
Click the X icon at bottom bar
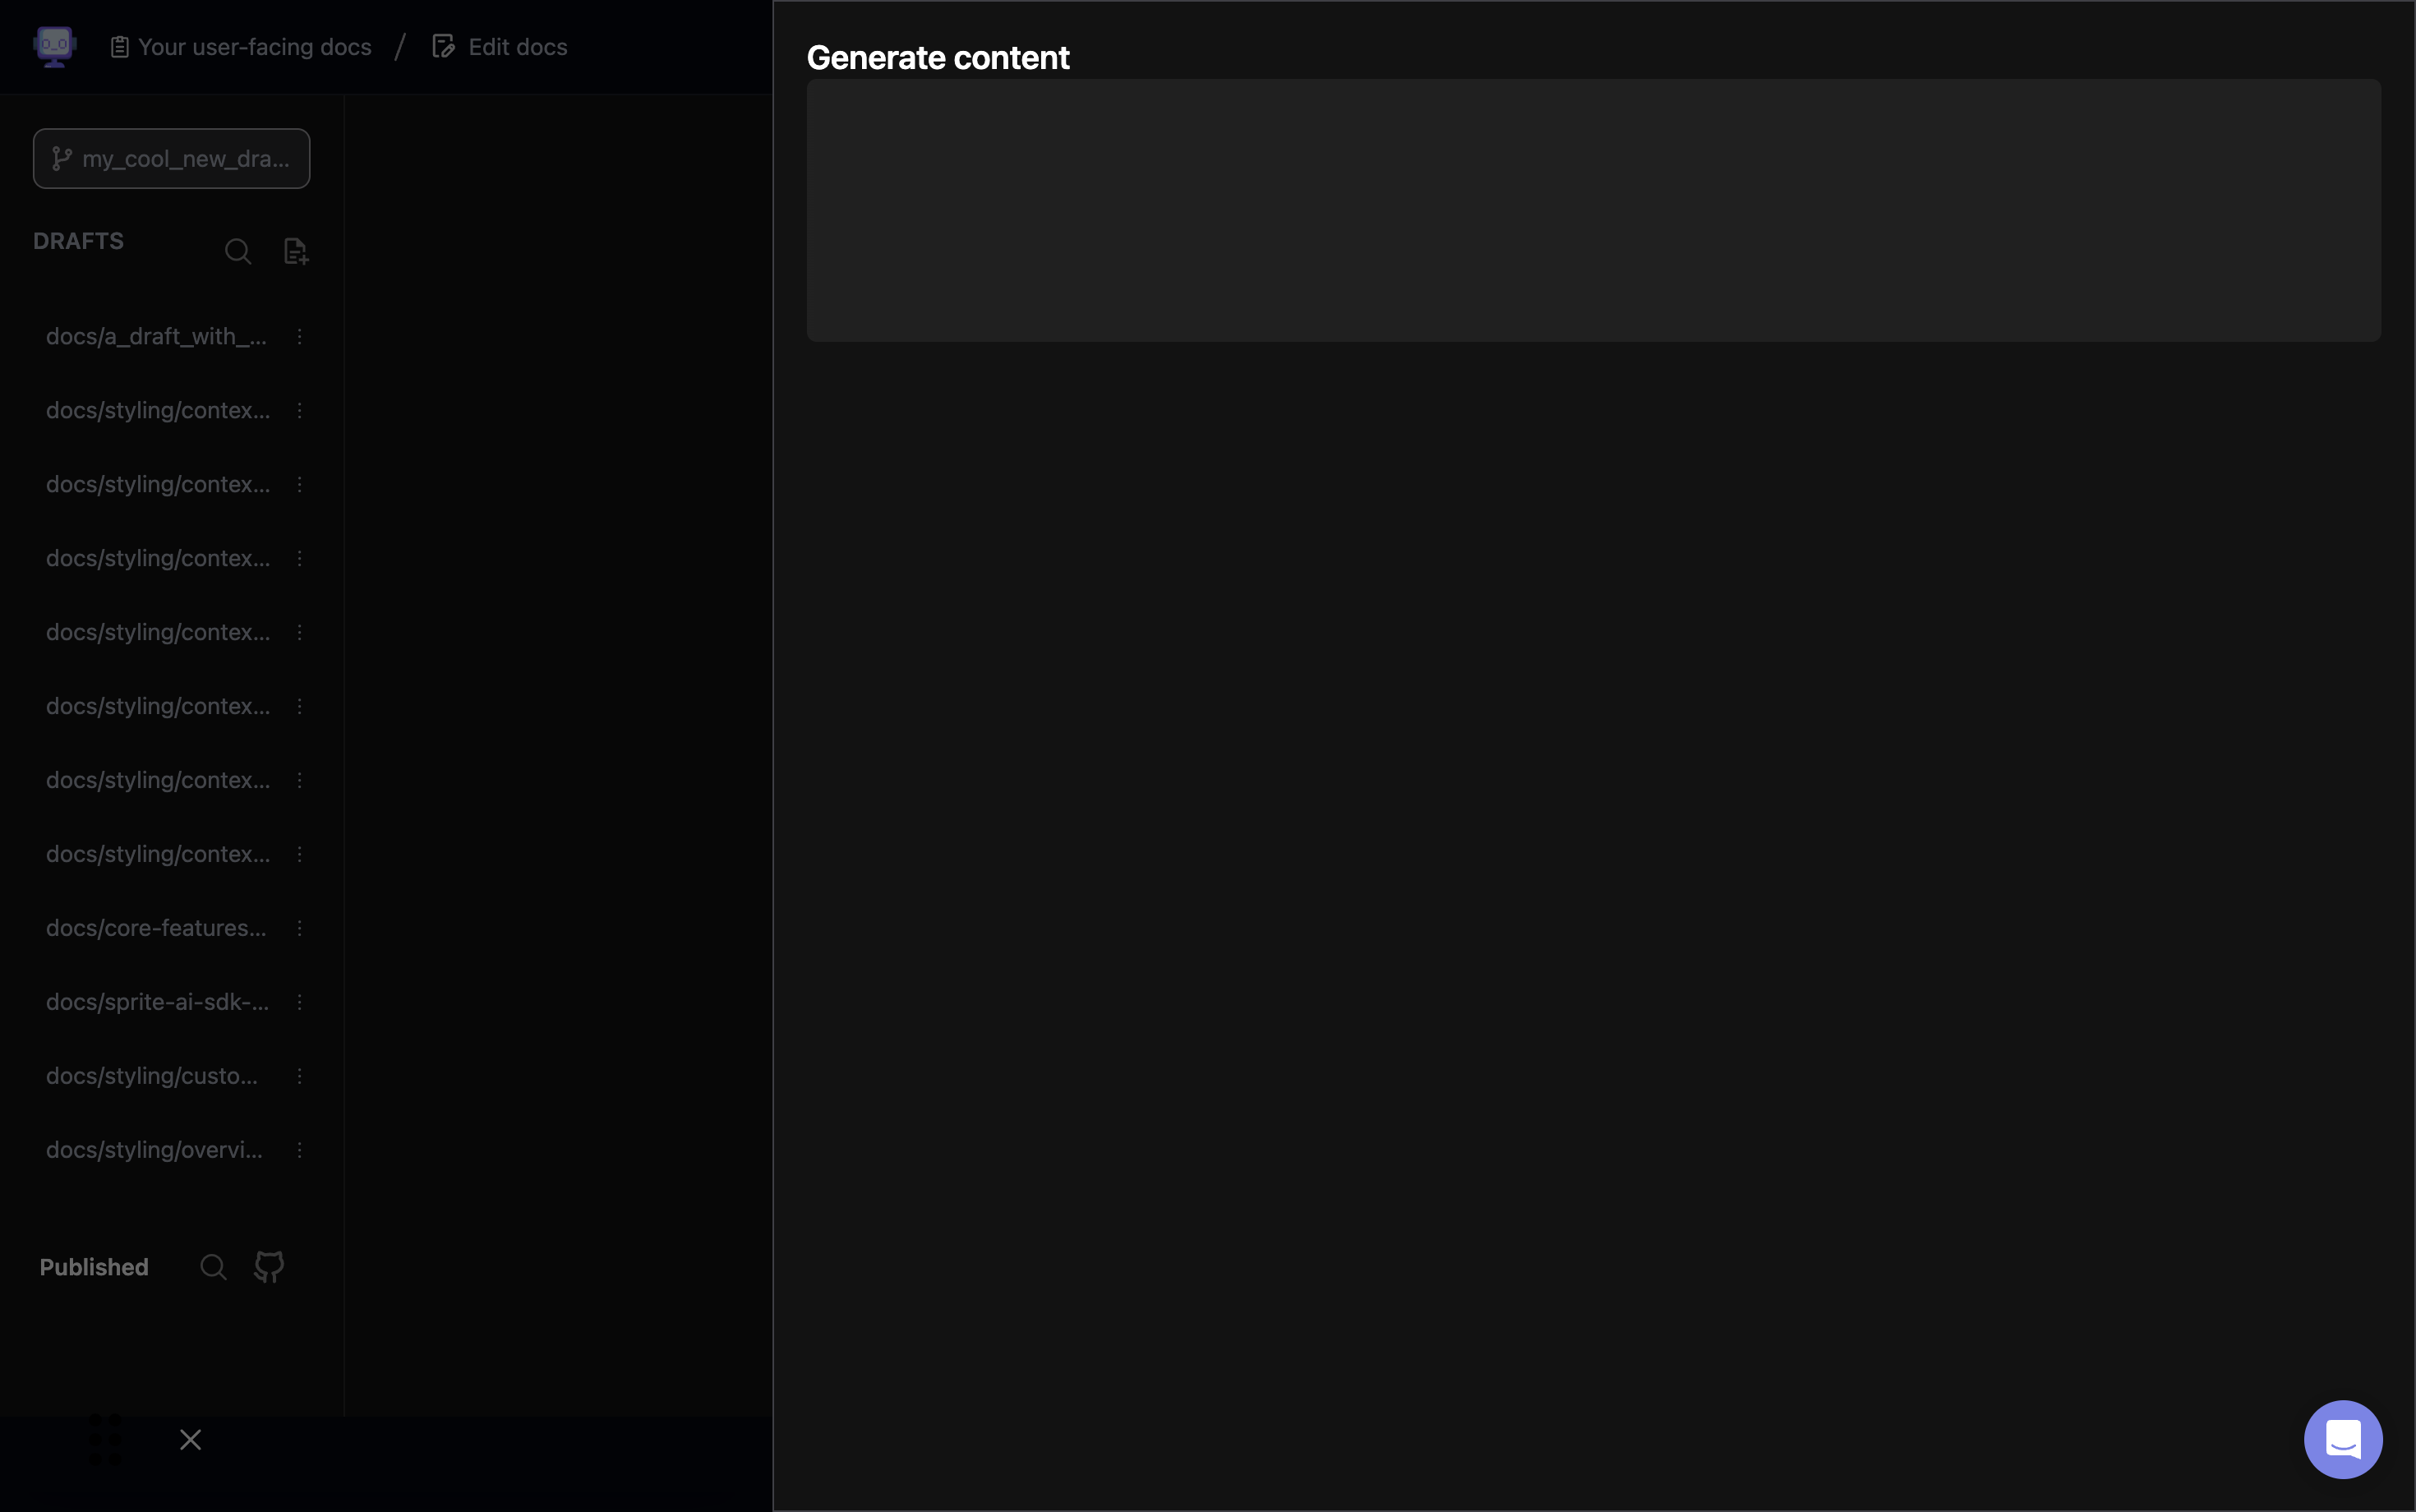click(x=190, y=1439)
